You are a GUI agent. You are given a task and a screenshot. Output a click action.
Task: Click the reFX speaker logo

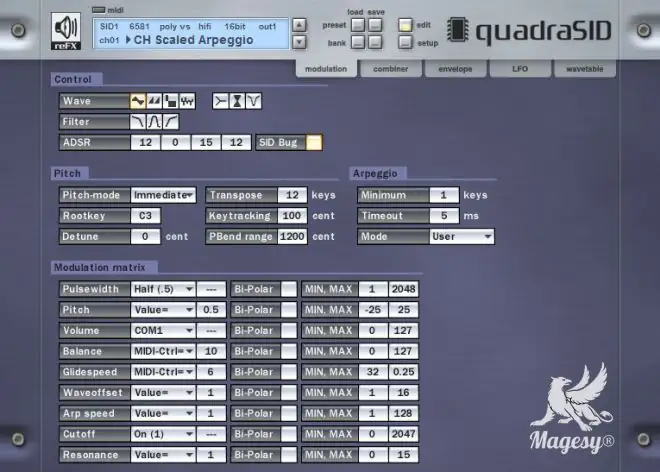click(x=66, y=31)
